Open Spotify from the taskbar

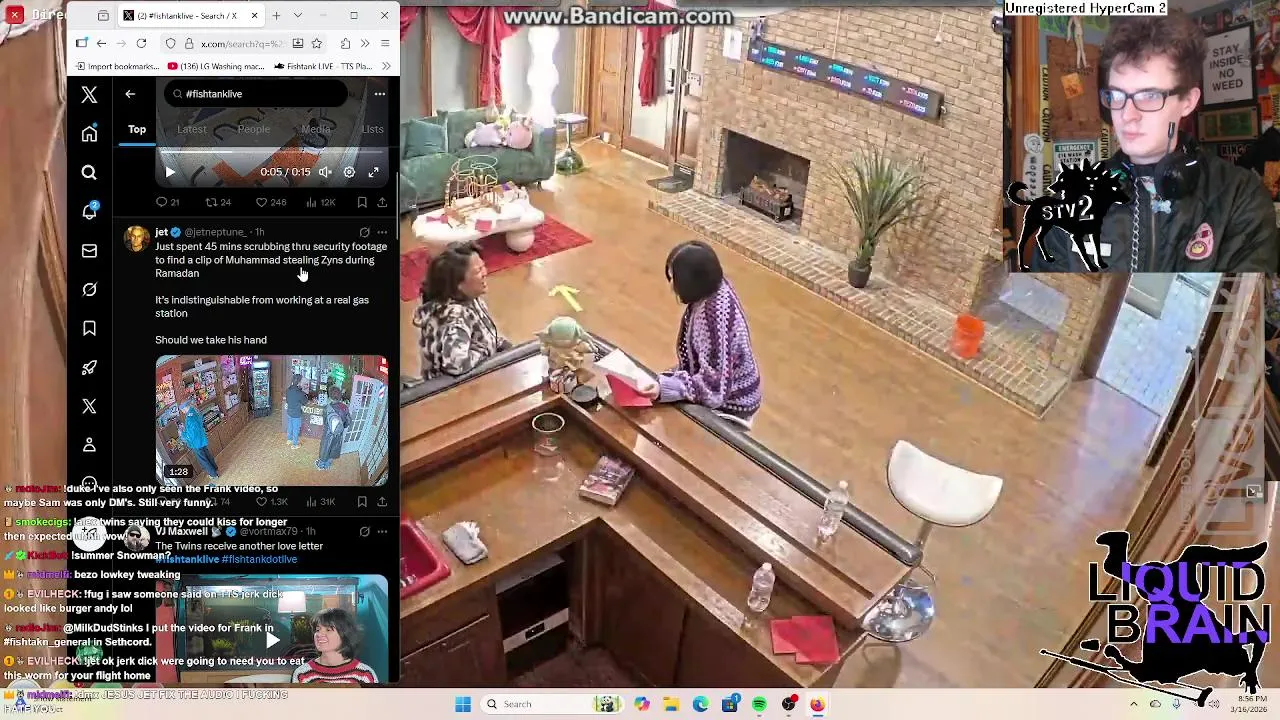pos(759,704)
